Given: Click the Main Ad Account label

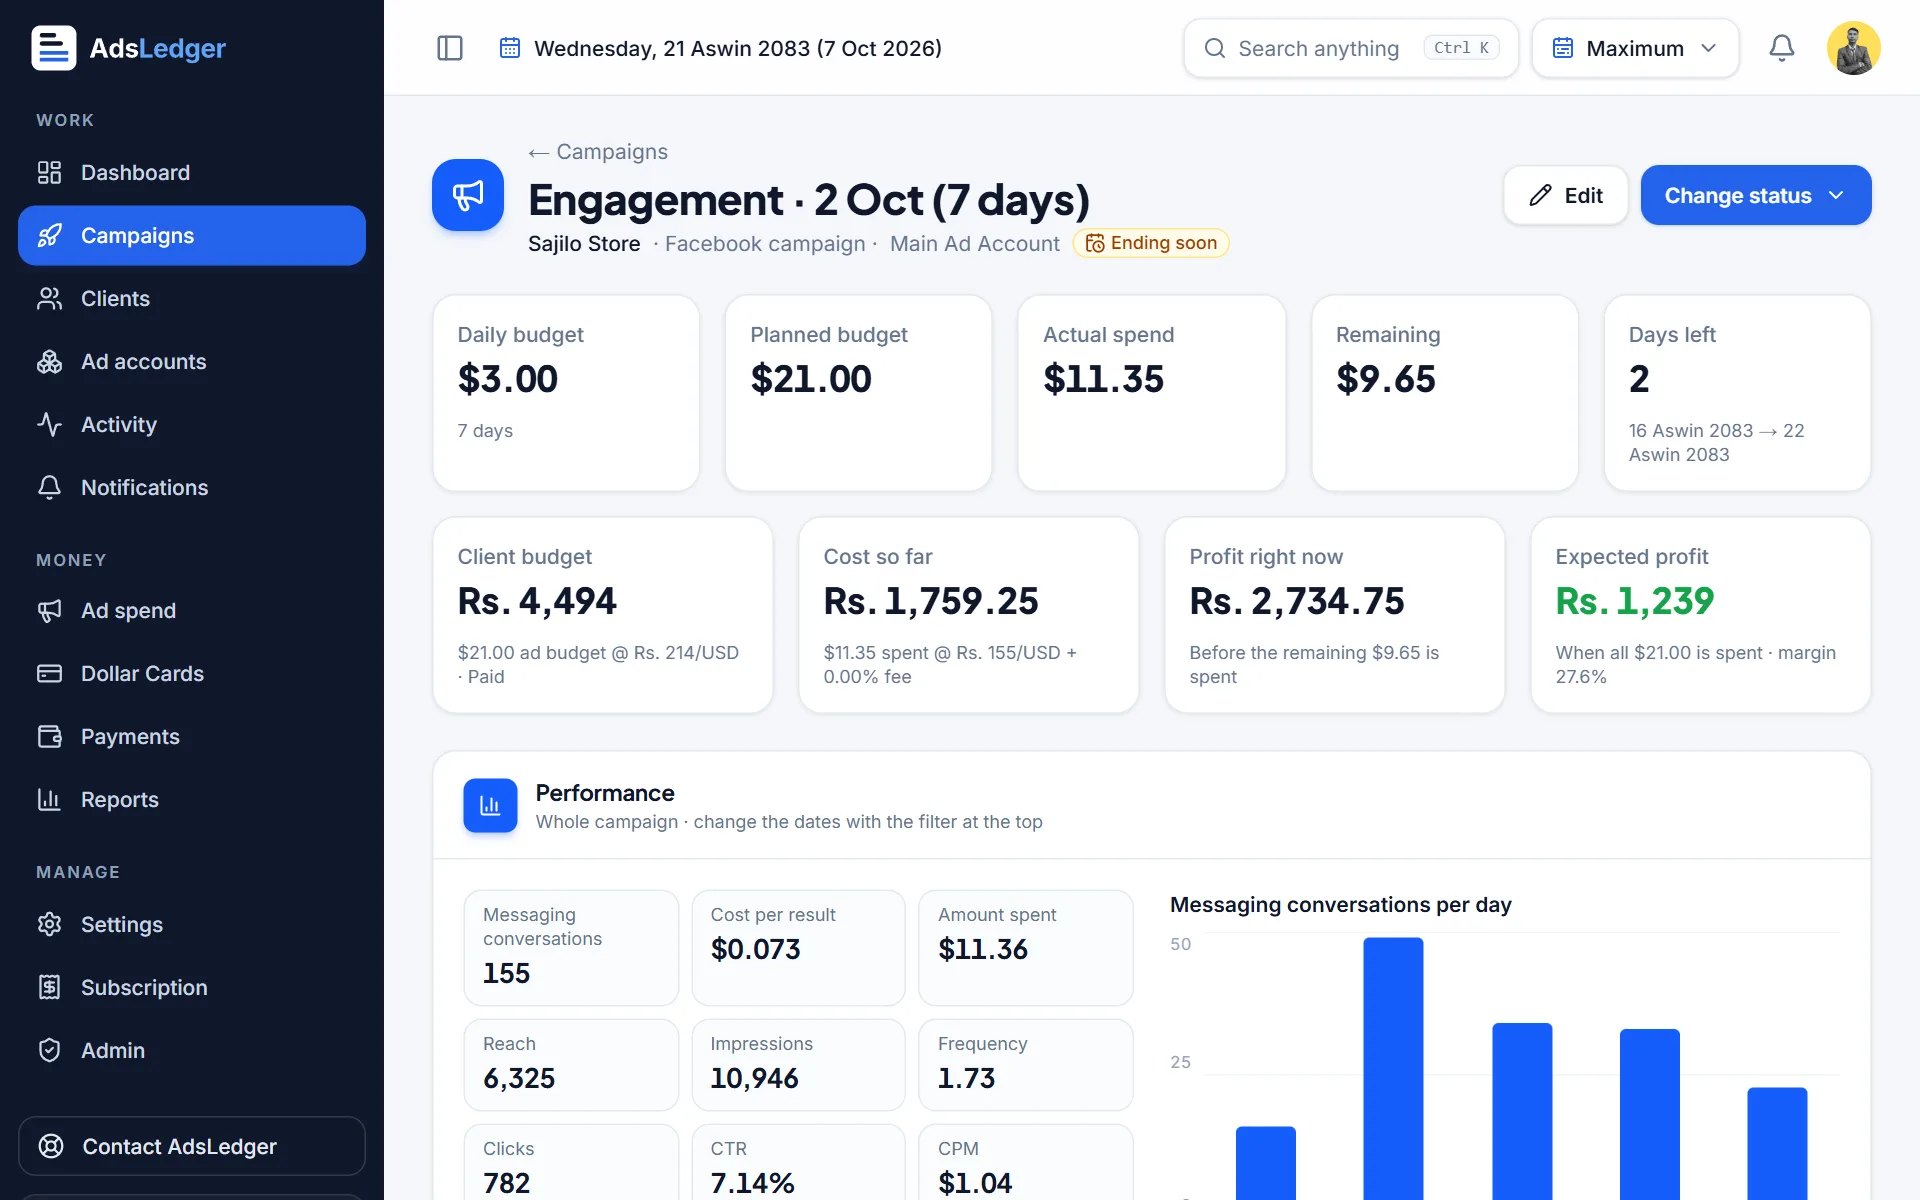Looking at the screenshot, I should click(x=975, y=244).
